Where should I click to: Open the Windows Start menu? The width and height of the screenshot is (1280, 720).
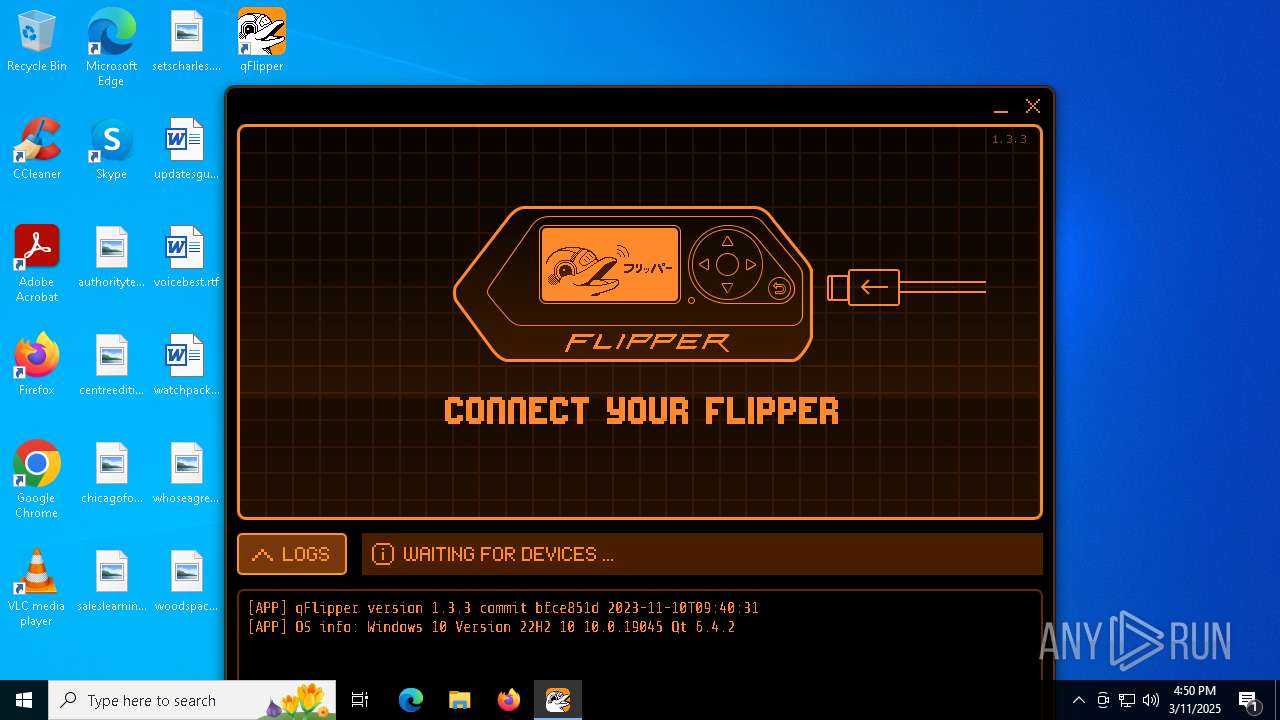pos(24,700)
